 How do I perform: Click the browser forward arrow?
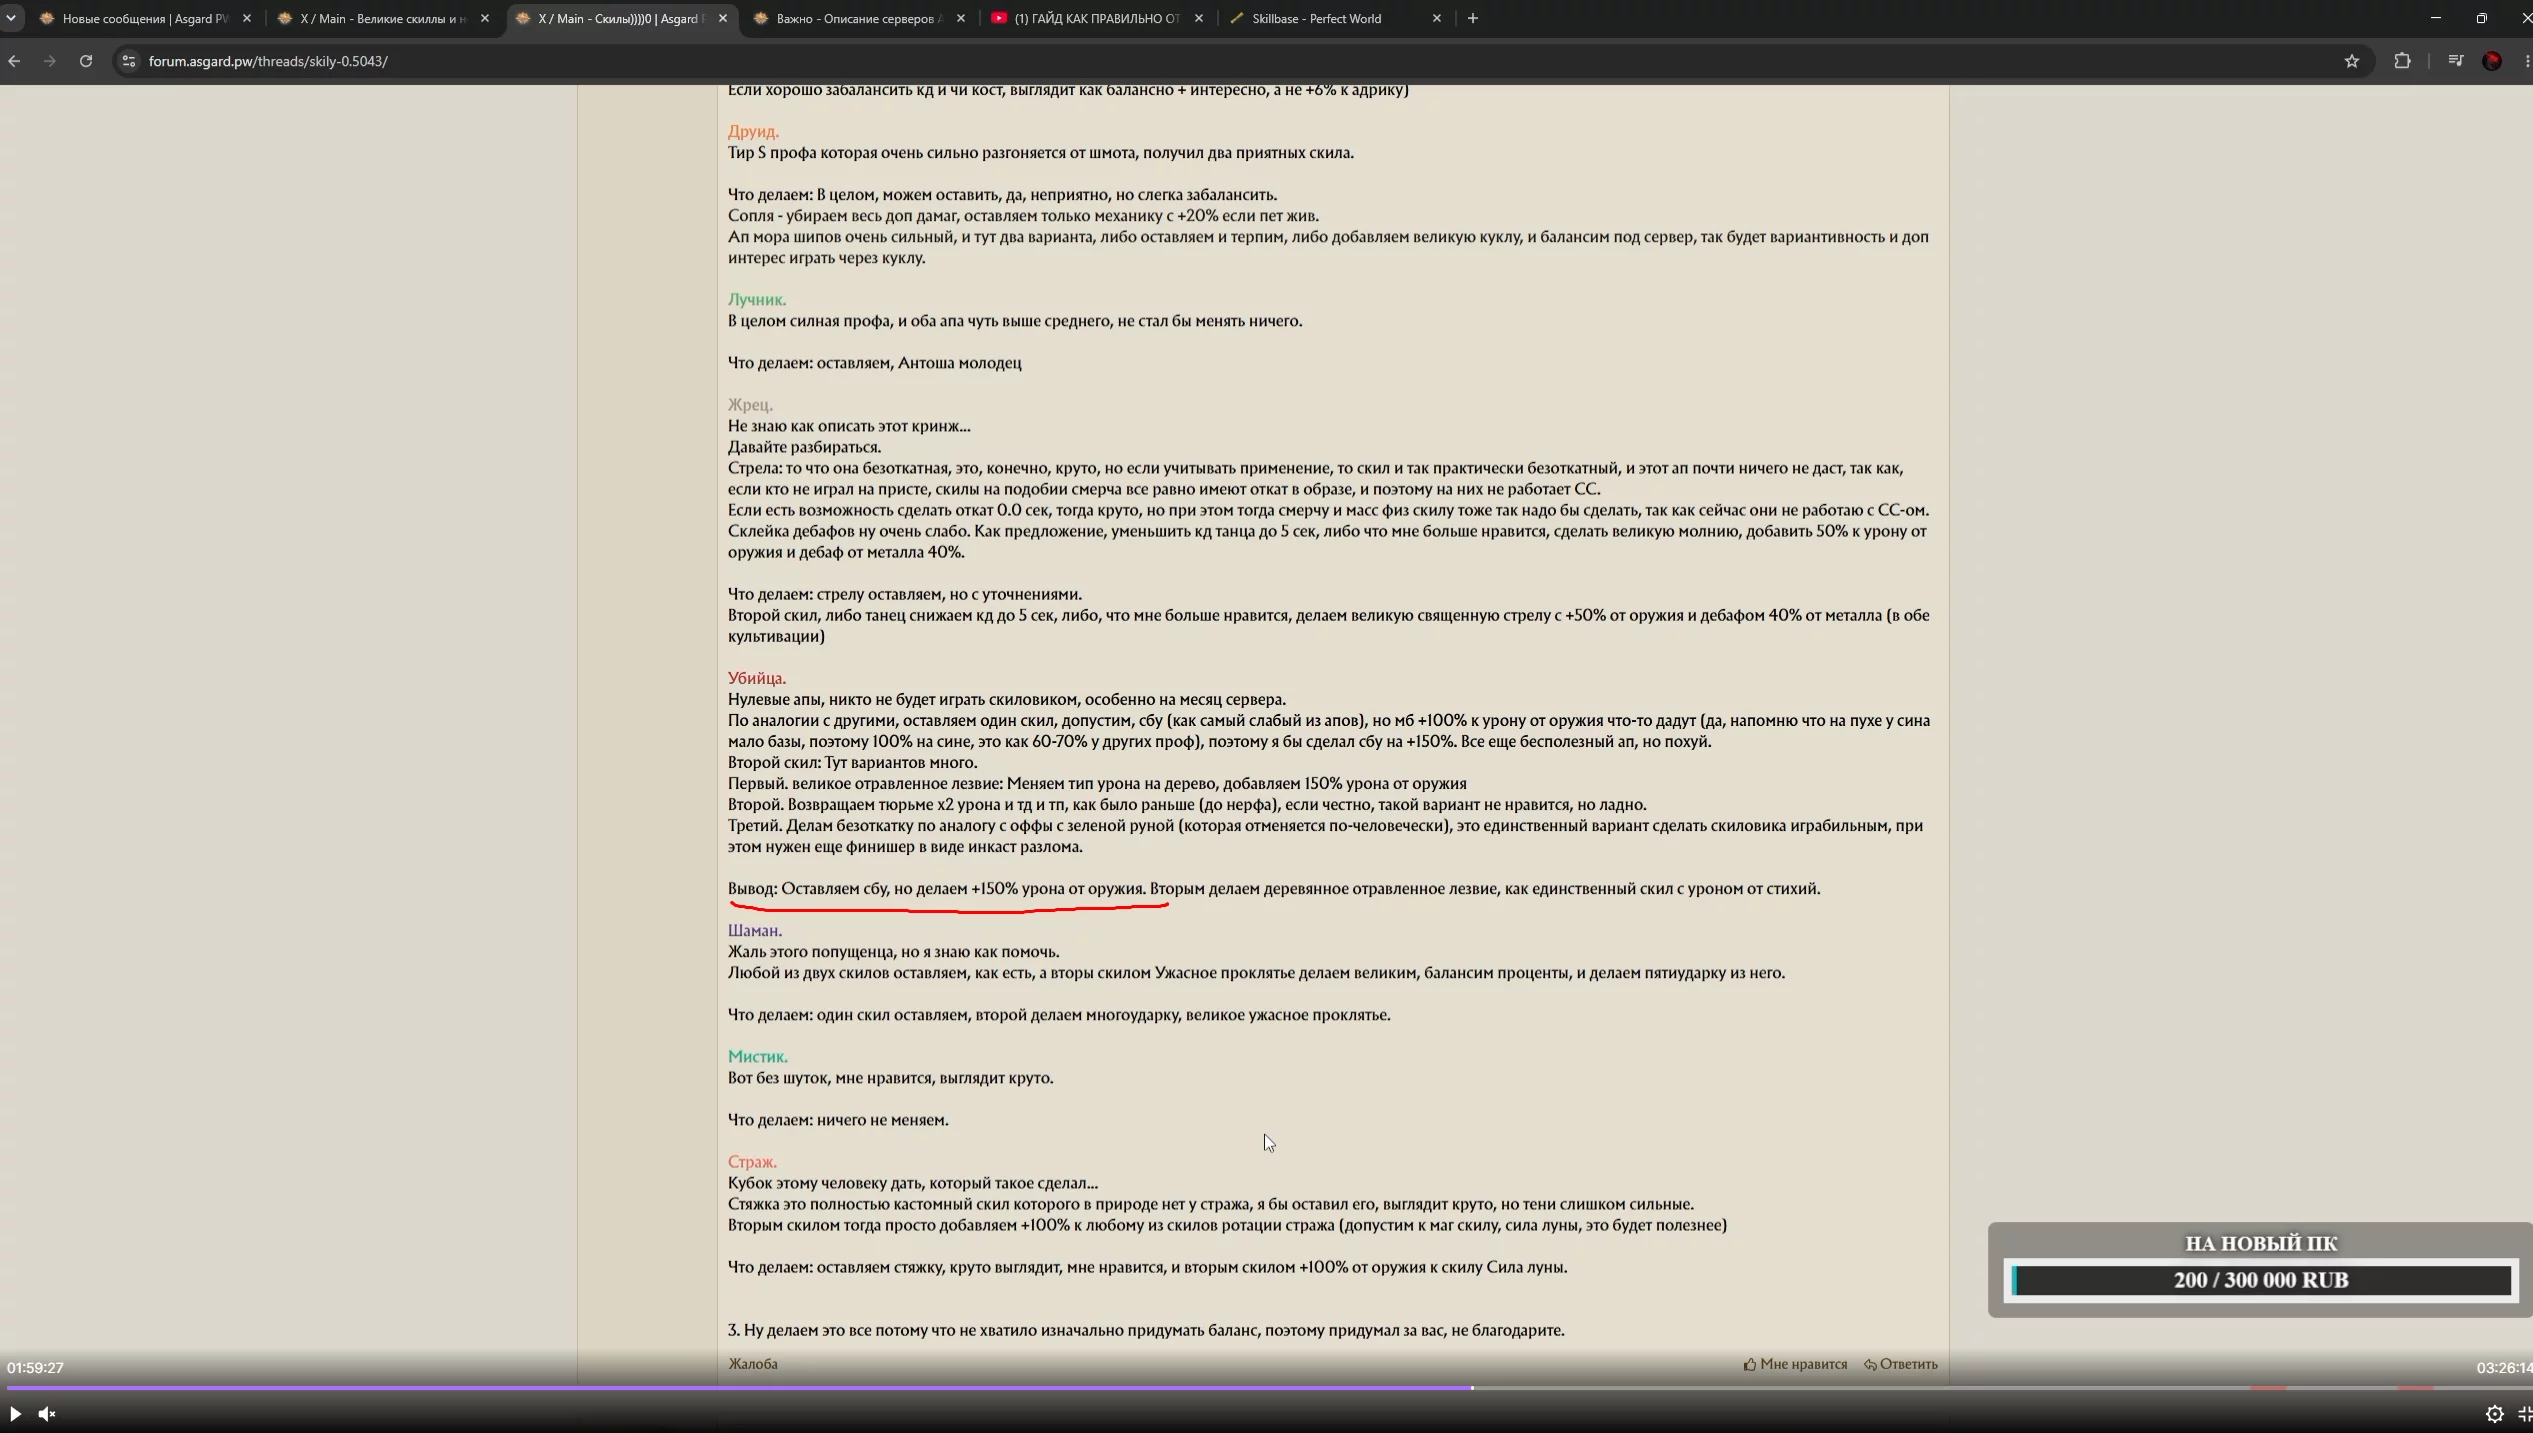click(x=49, y=61)
